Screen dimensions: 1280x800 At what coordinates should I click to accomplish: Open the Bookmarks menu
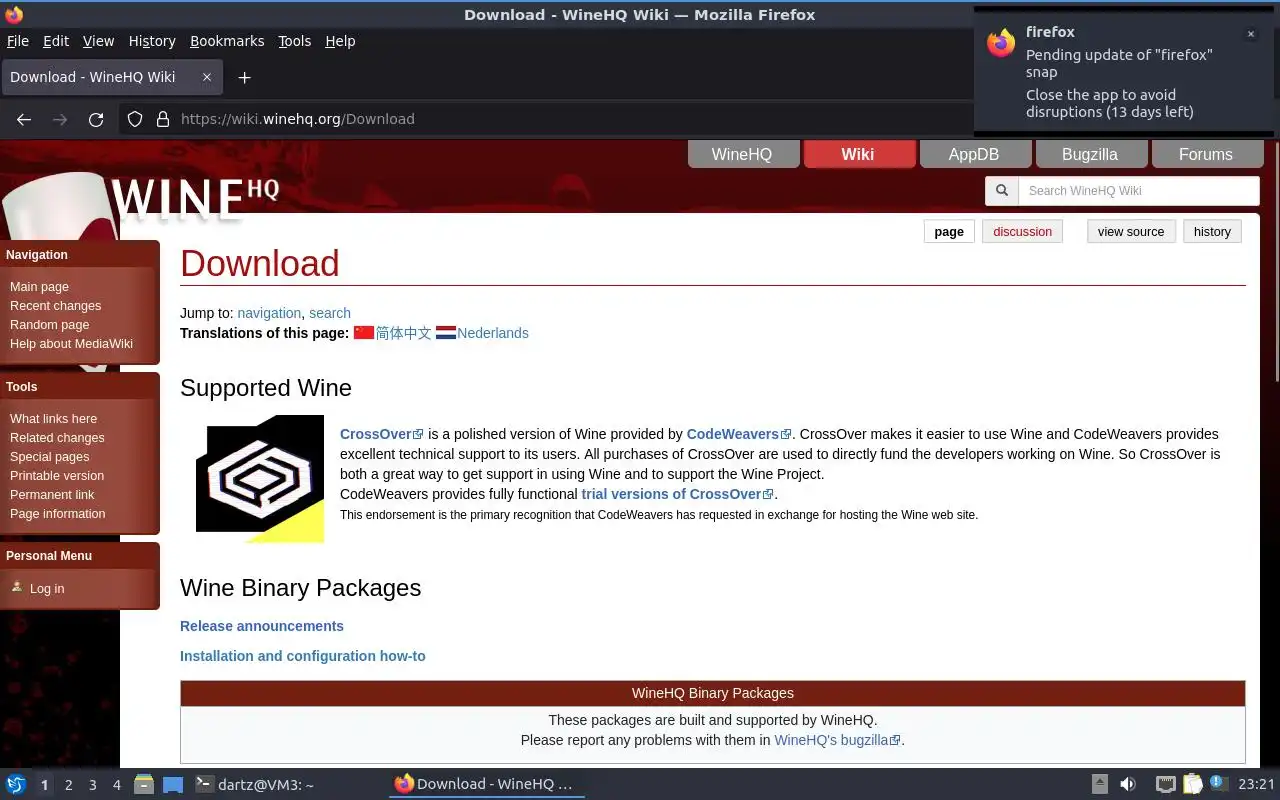click(x=227, y=41)
